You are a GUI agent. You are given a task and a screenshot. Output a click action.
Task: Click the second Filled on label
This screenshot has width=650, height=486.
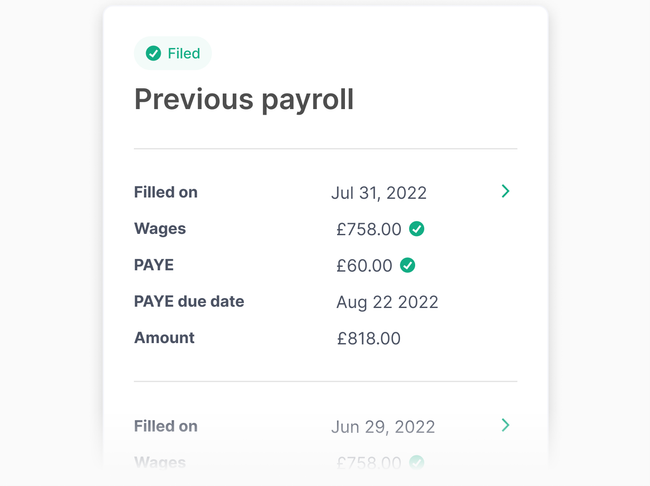pyautogui.click(x=166, y=426)
